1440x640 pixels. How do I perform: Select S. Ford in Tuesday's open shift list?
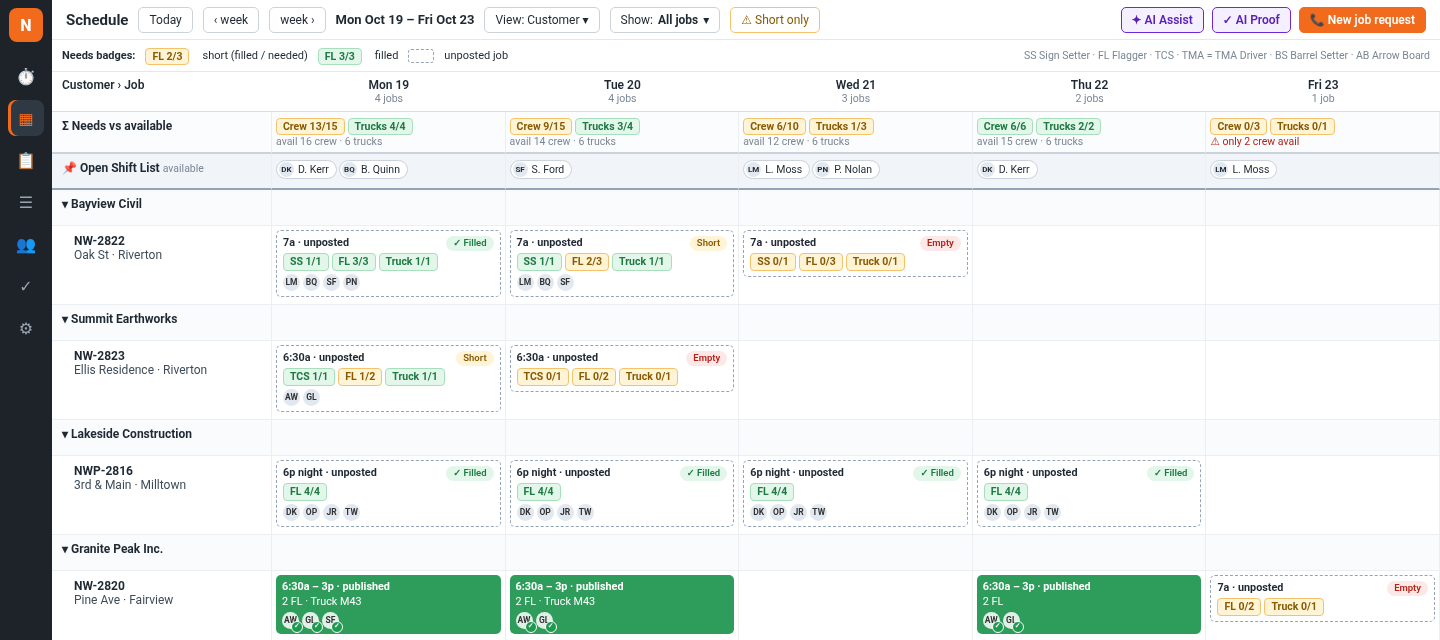click(x=541, y=169)
